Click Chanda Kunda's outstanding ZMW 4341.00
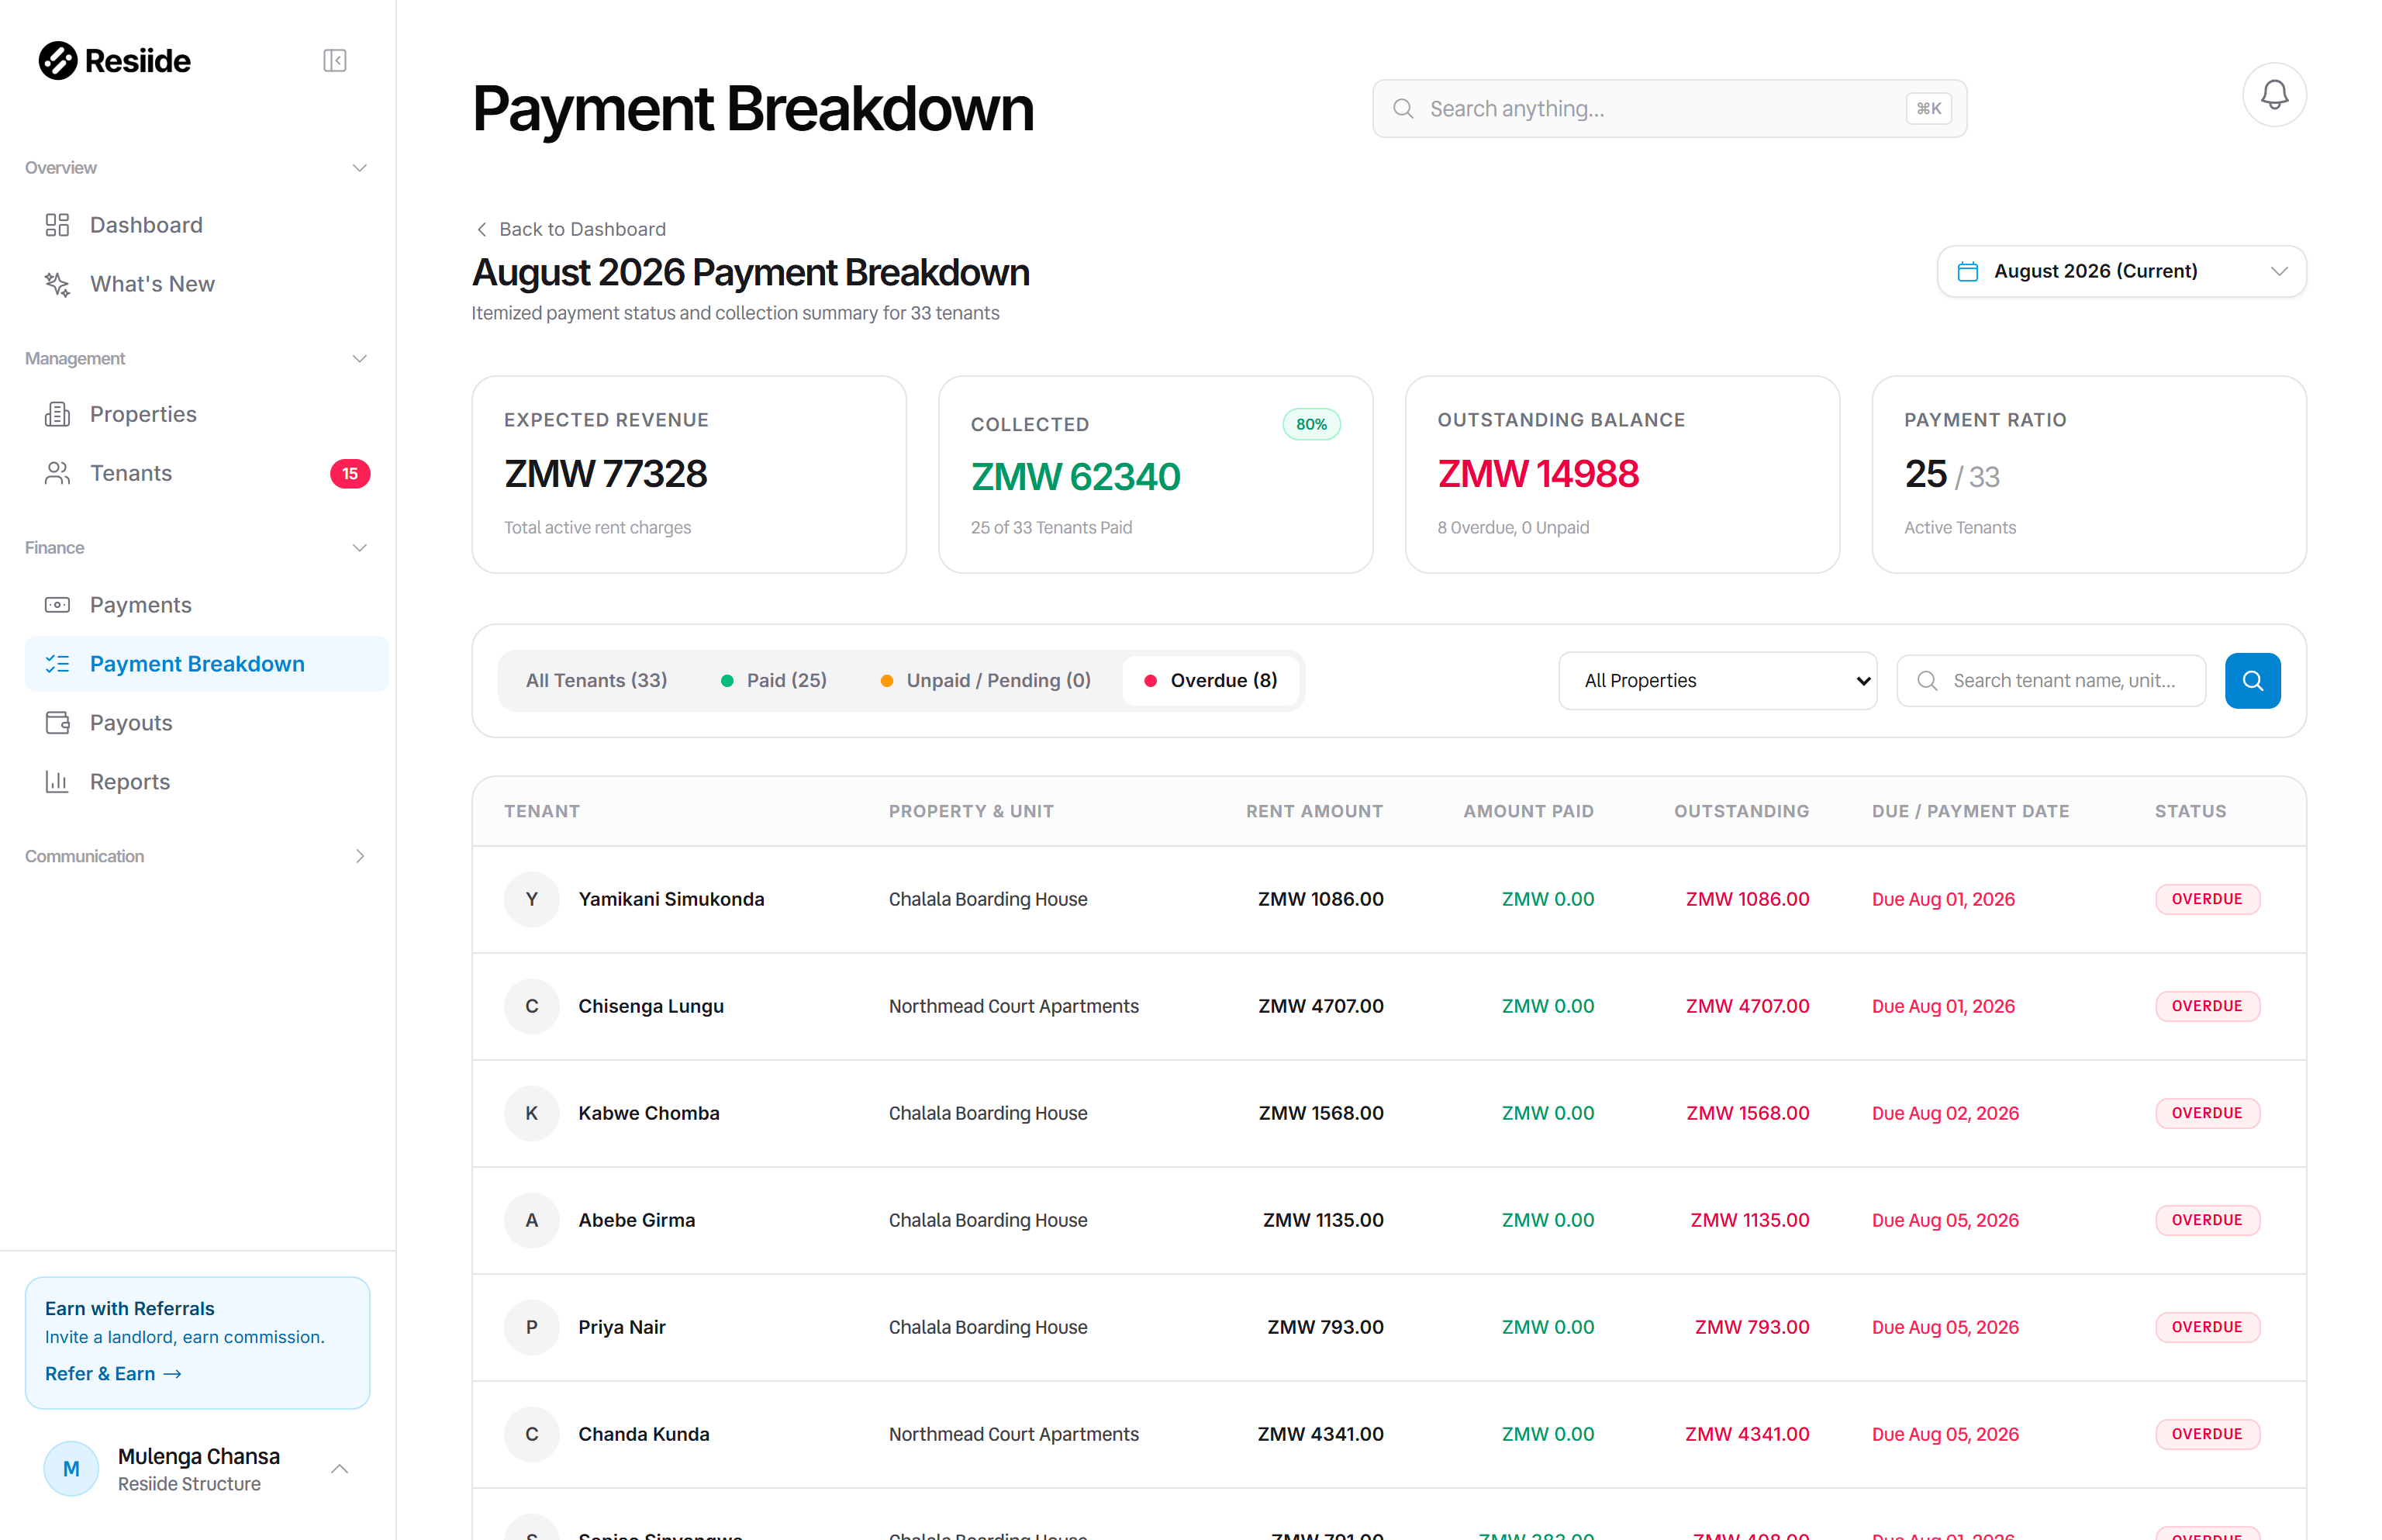The width and height of the screenshot is (2382, 1540). point(1746,1434)
